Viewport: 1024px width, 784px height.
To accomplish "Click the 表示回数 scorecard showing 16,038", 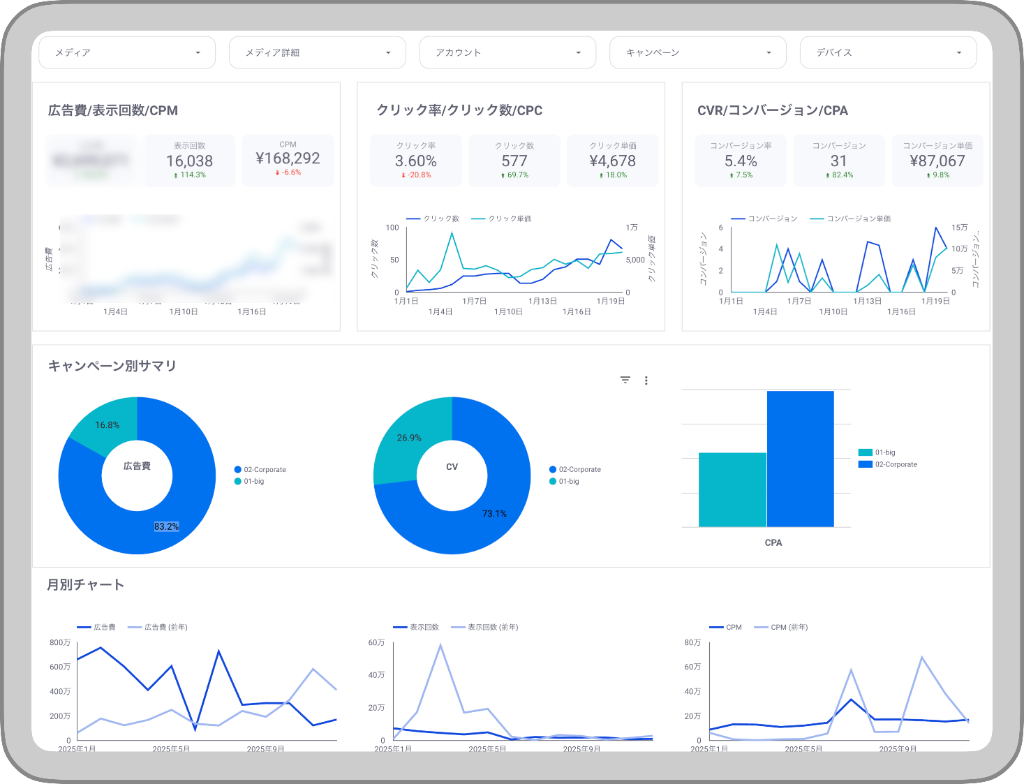I will [189, 160].
